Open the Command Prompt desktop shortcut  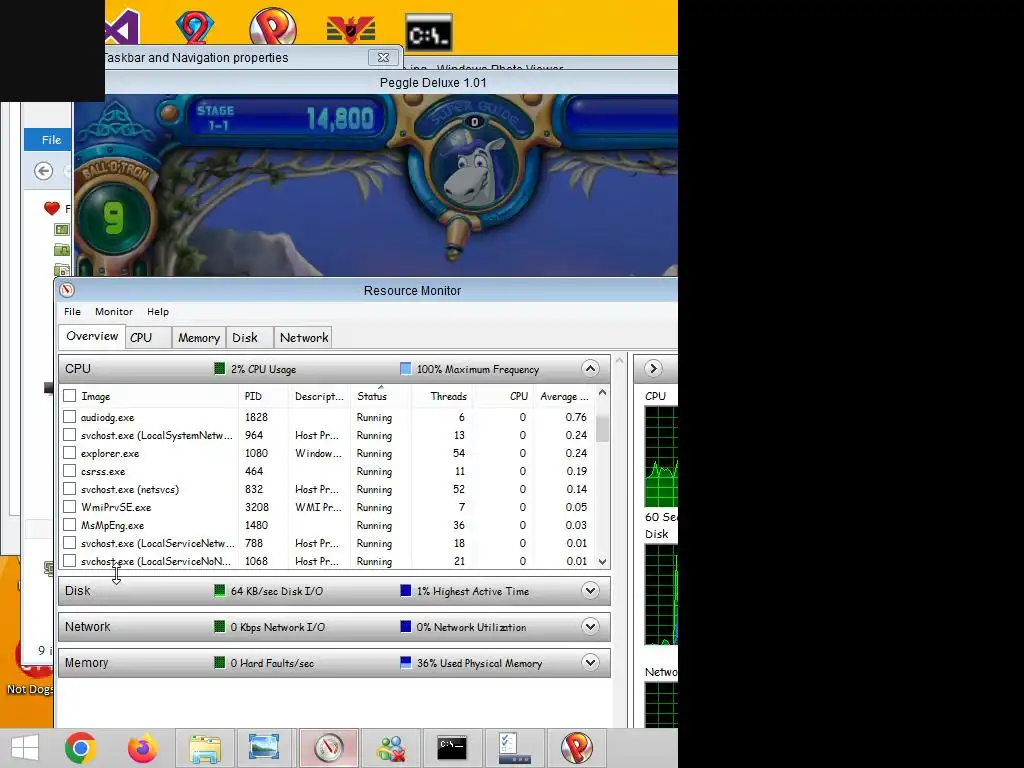pos(428,33)
